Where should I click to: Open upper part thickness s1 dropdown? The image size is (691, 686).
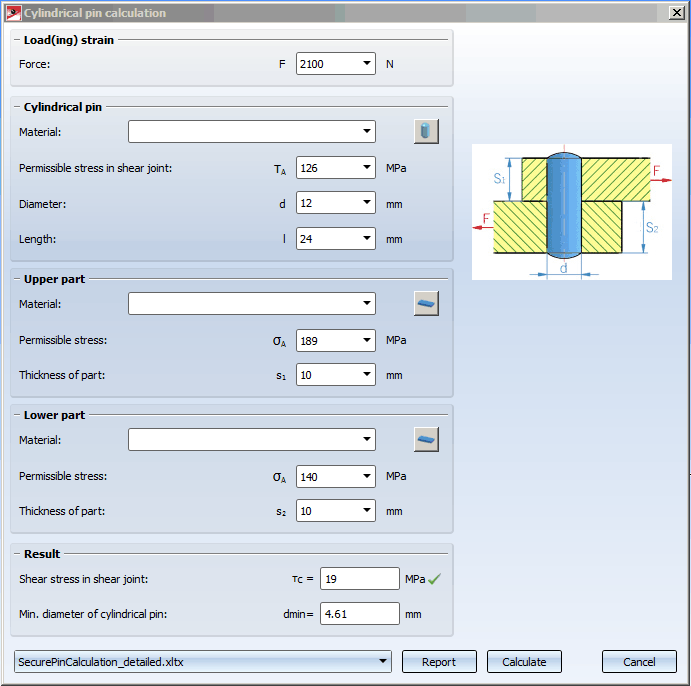point(366,375)
